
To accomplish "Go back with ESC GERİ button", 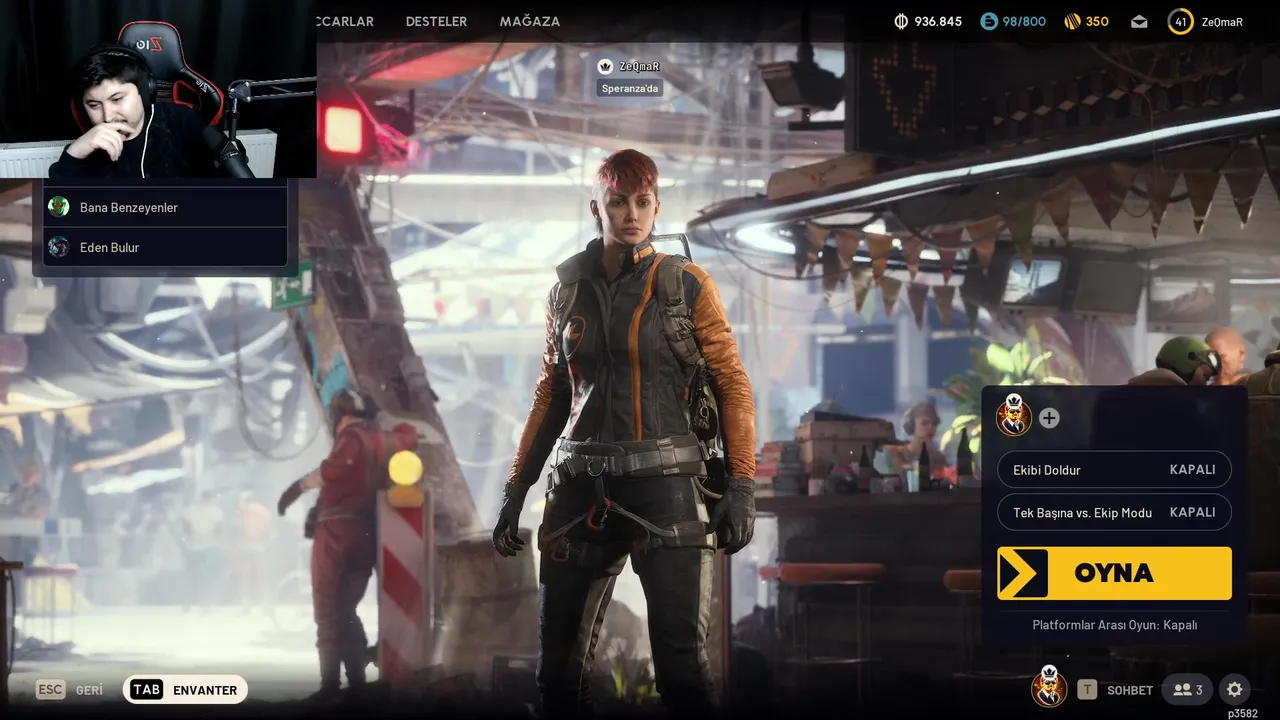I will [70, 690].
